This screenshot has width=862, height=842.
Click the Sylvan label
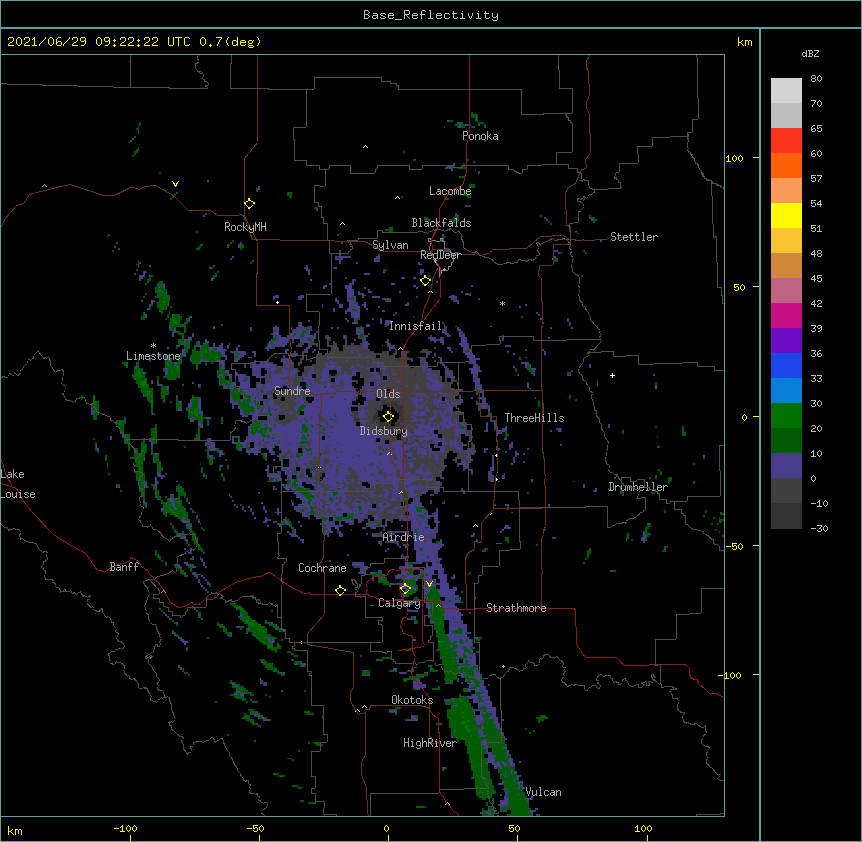coord(390,245)
